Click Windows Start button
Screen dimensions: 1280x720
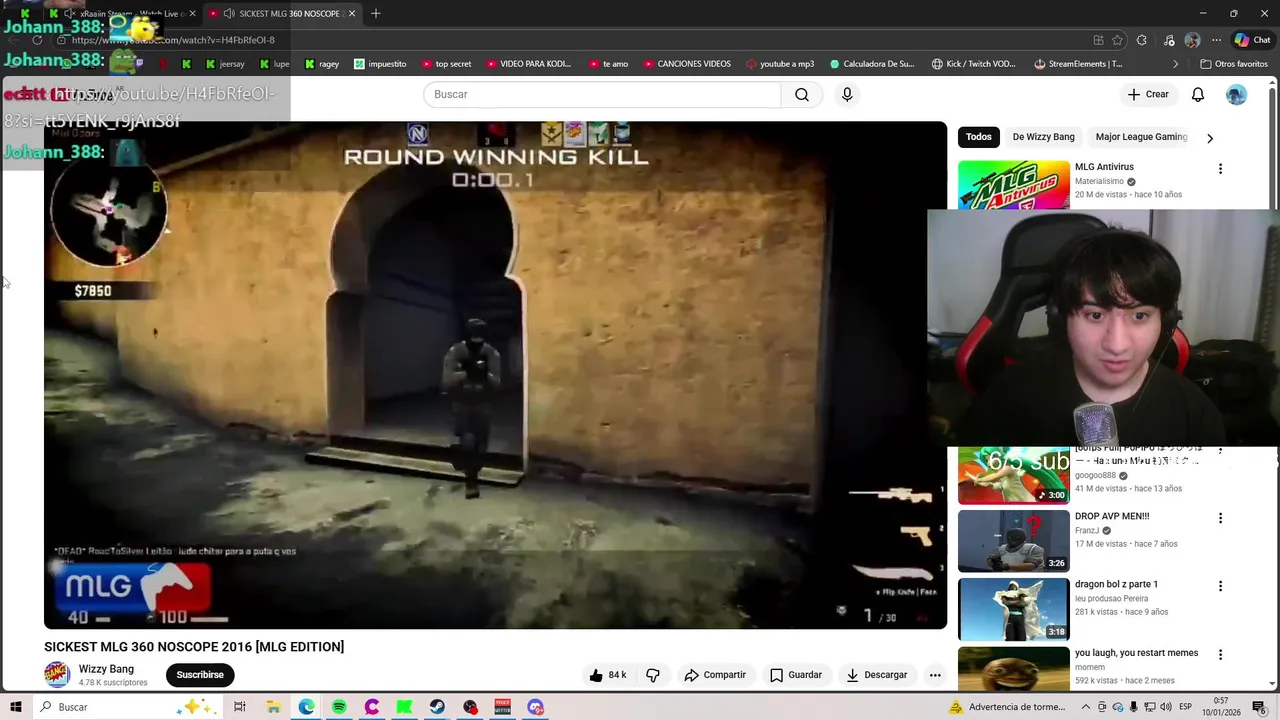(x=16, y=707)
